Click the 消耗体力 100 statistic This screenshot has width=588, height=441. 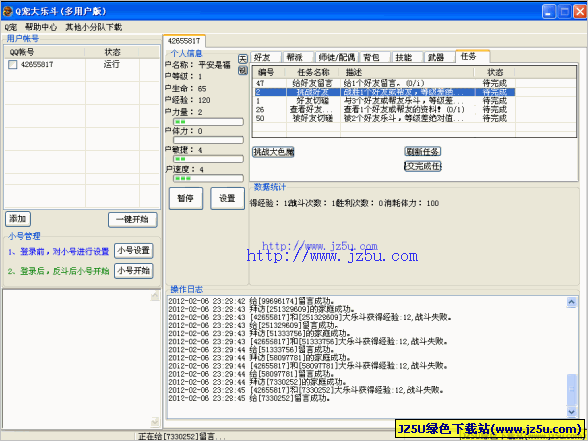[411, 203]
